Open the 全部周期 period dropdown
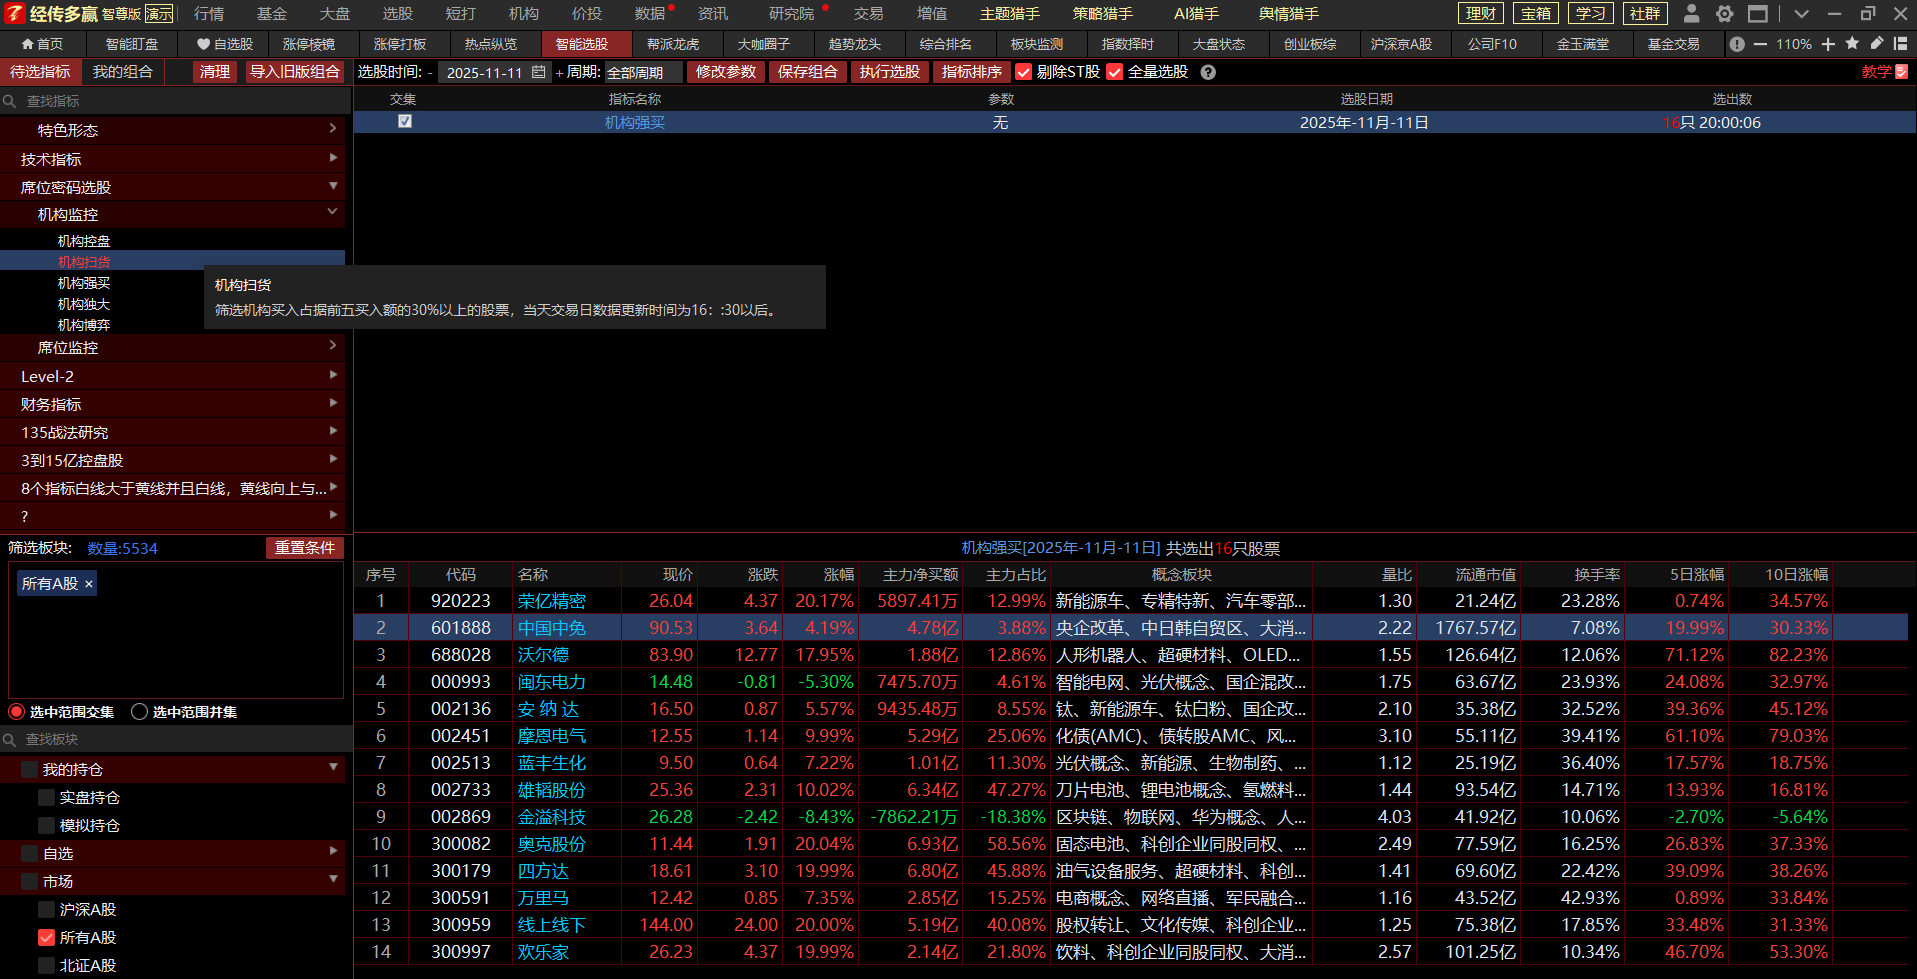 [x=643, y=72]
